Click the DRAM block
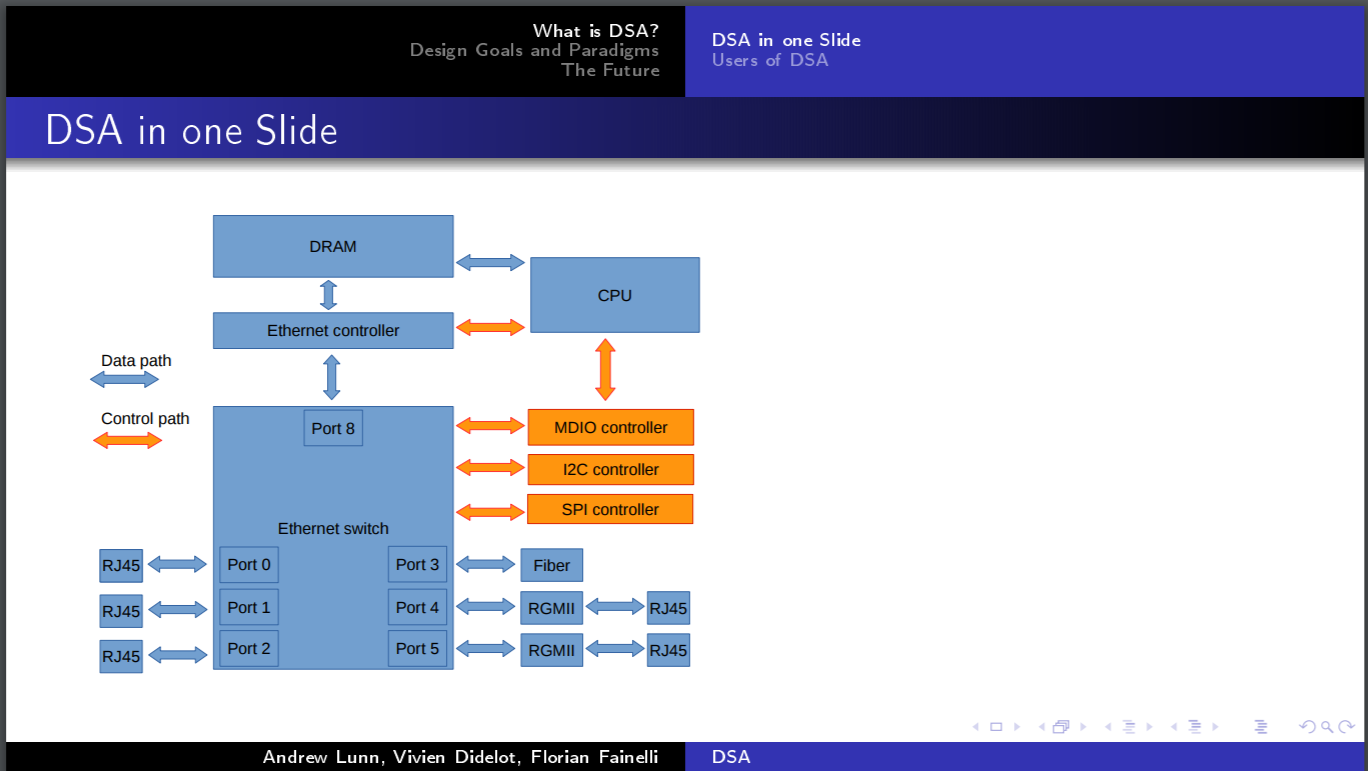The image size is (1368, 771). (333, 246)
